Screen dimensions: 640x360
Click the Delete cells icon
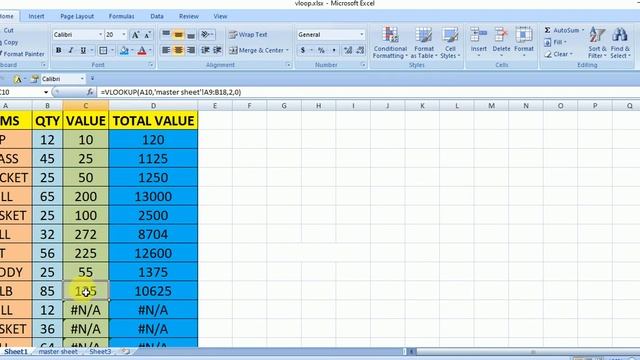tap(501, 35)
